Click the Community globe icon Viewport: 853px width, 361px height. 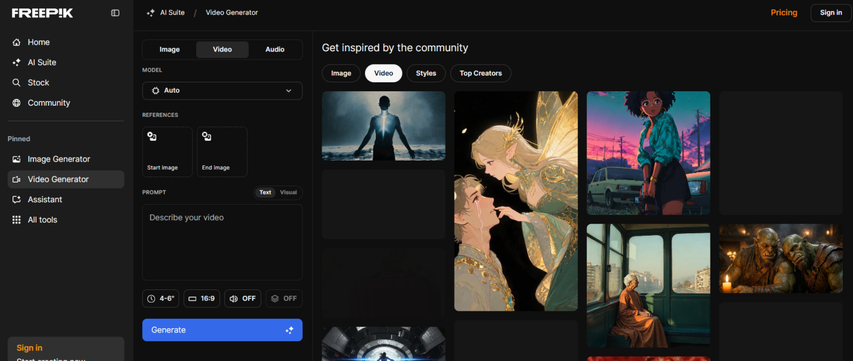(x=16, y=103)
